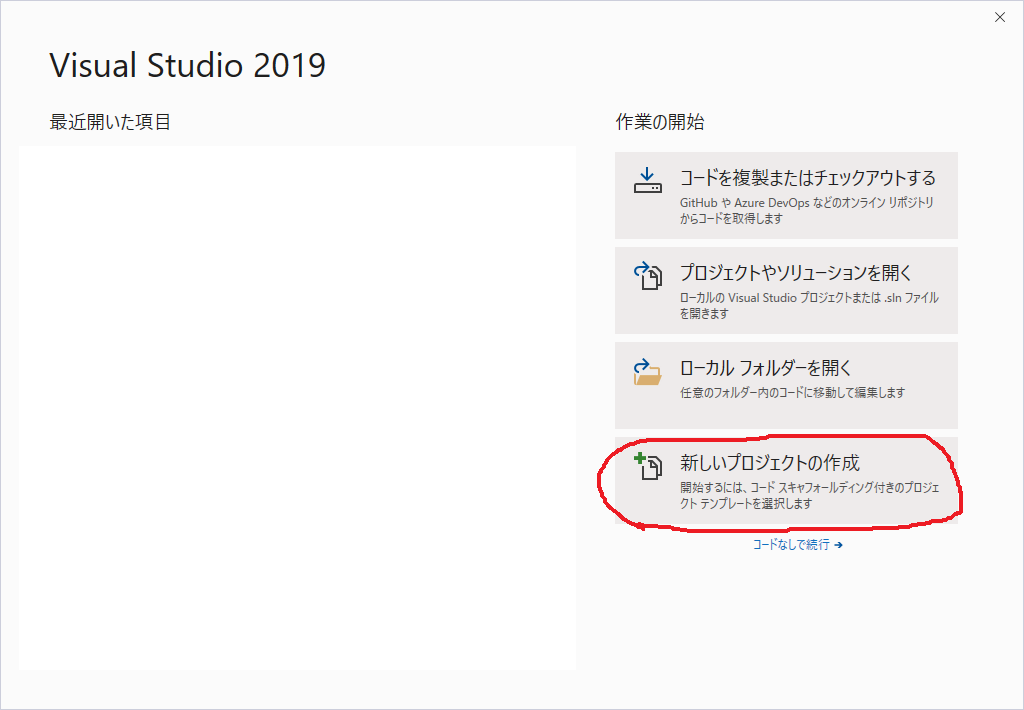Follow the コードなしで続行 link

[x=790, y=545]
